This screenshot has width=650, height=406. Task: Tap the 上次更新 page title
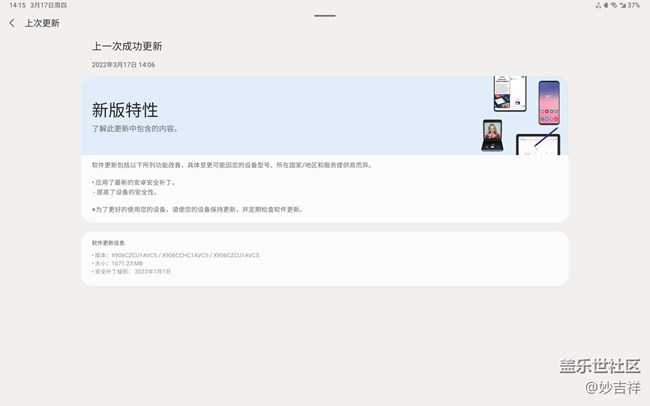coord(42,23)
